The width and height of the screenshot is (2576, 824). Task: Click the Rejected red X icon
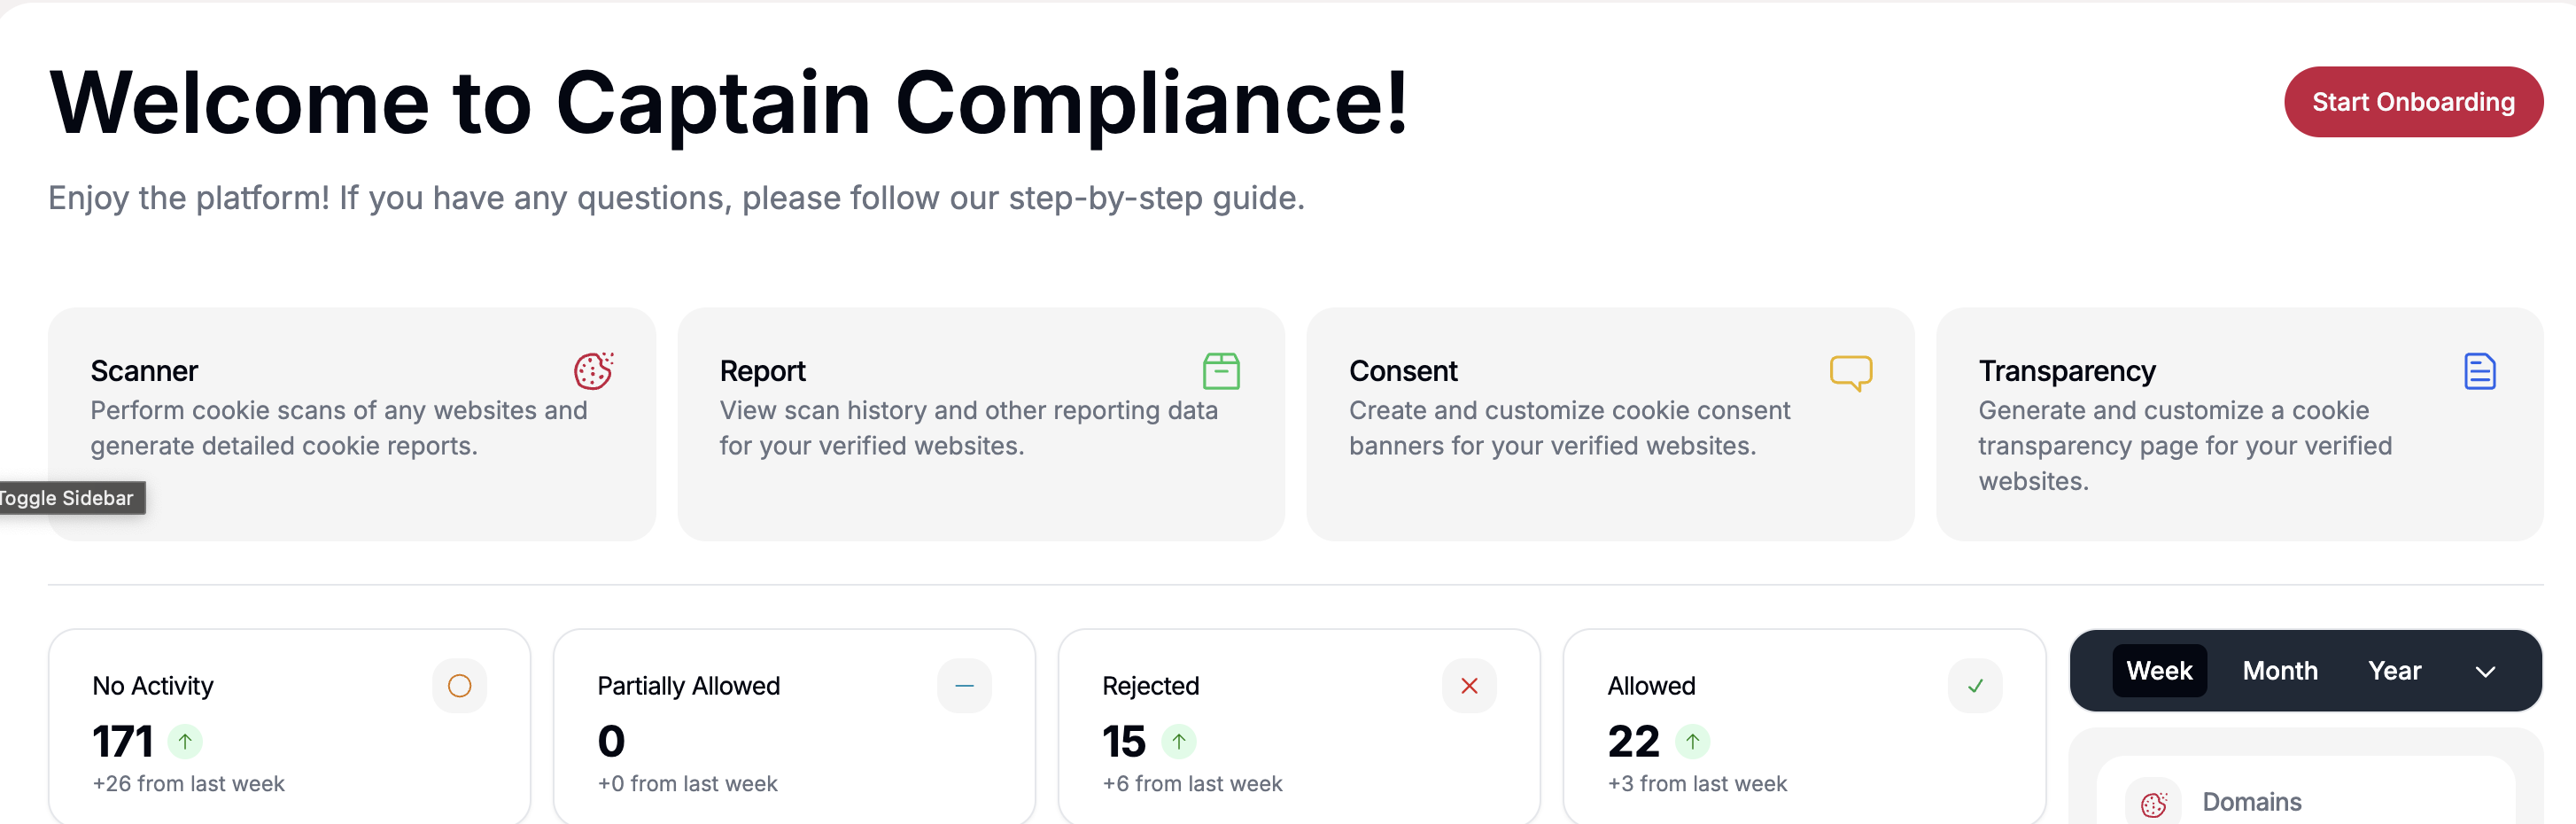pyautogui.click(x=1468, y=686)
